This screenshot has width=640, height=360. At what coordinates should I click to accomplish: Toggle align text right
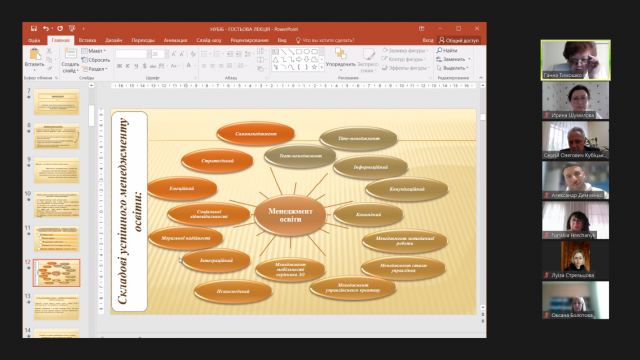(221, 66)
